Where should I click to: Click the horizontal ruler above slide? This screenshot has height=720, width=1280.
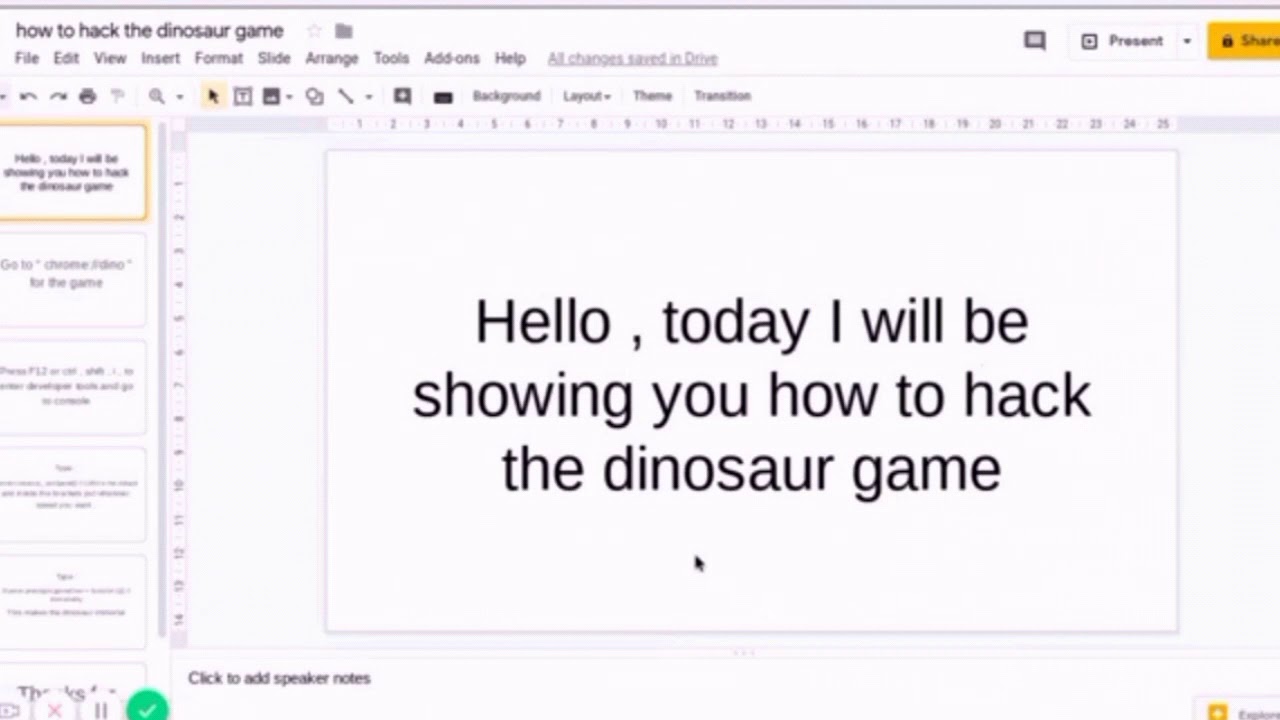[750, 124]
